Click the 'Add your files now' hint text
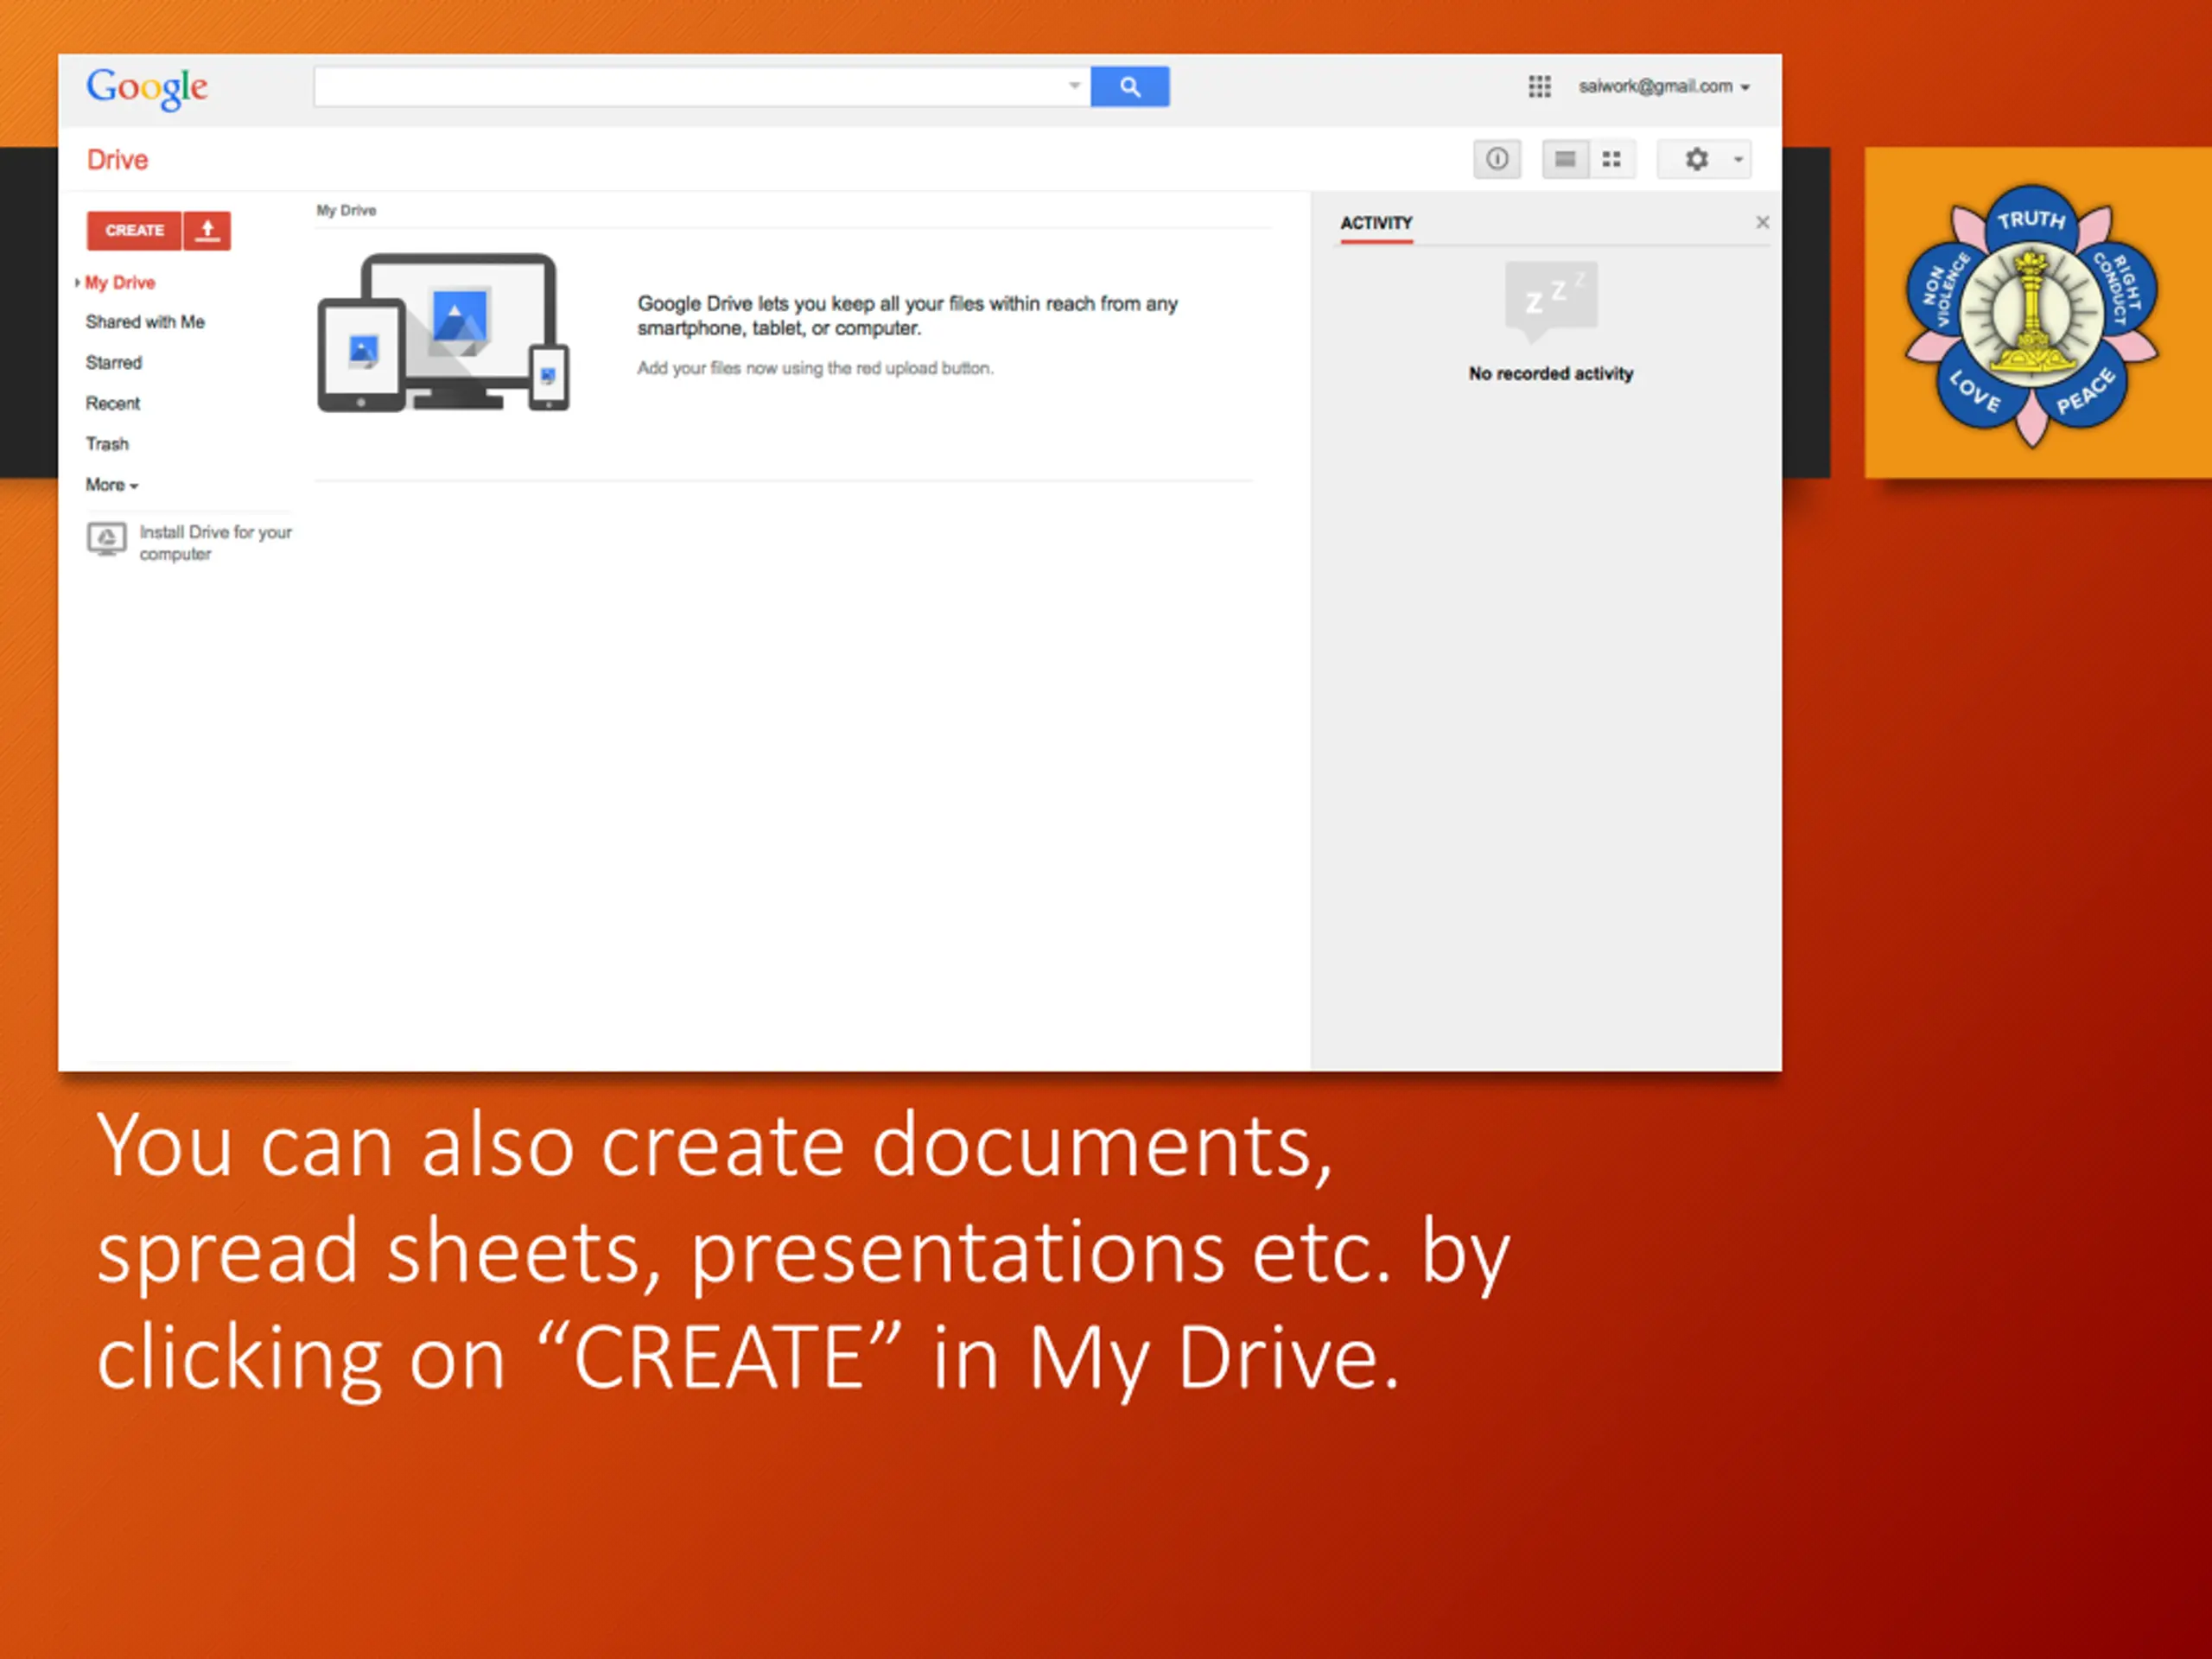 [815, 368]
